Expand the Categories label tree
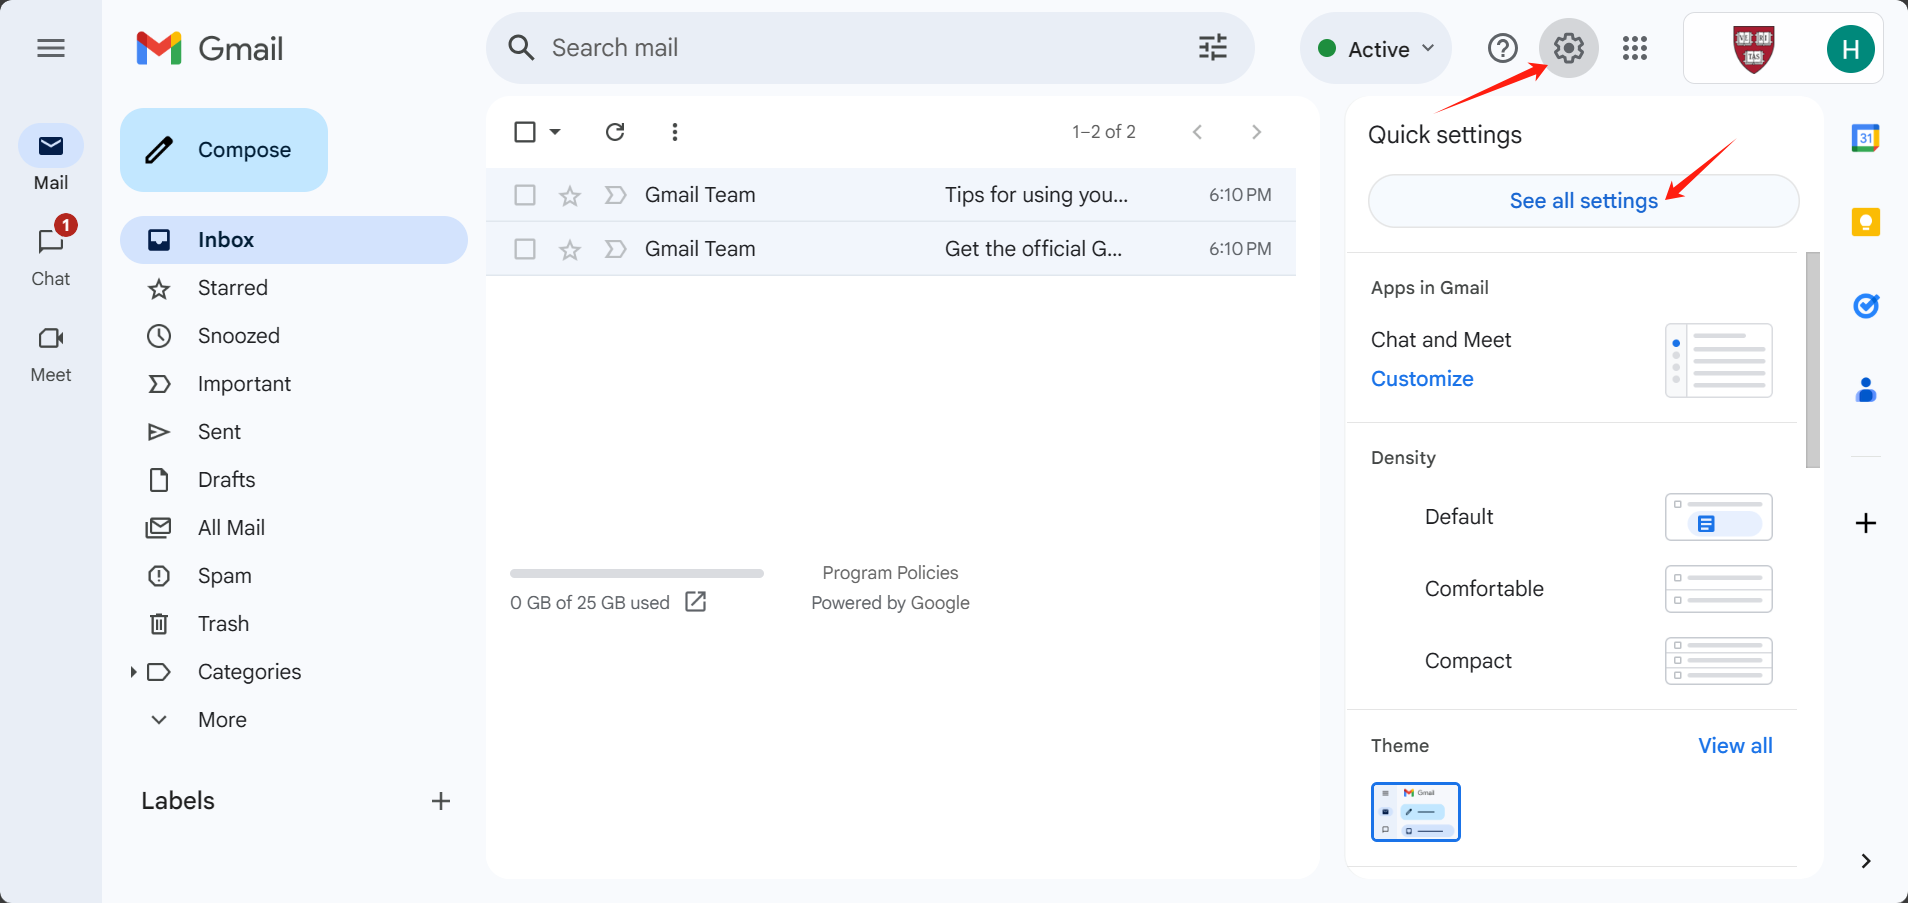The width and height of the screenshot is (1908, 903). [x=133, y=672]
